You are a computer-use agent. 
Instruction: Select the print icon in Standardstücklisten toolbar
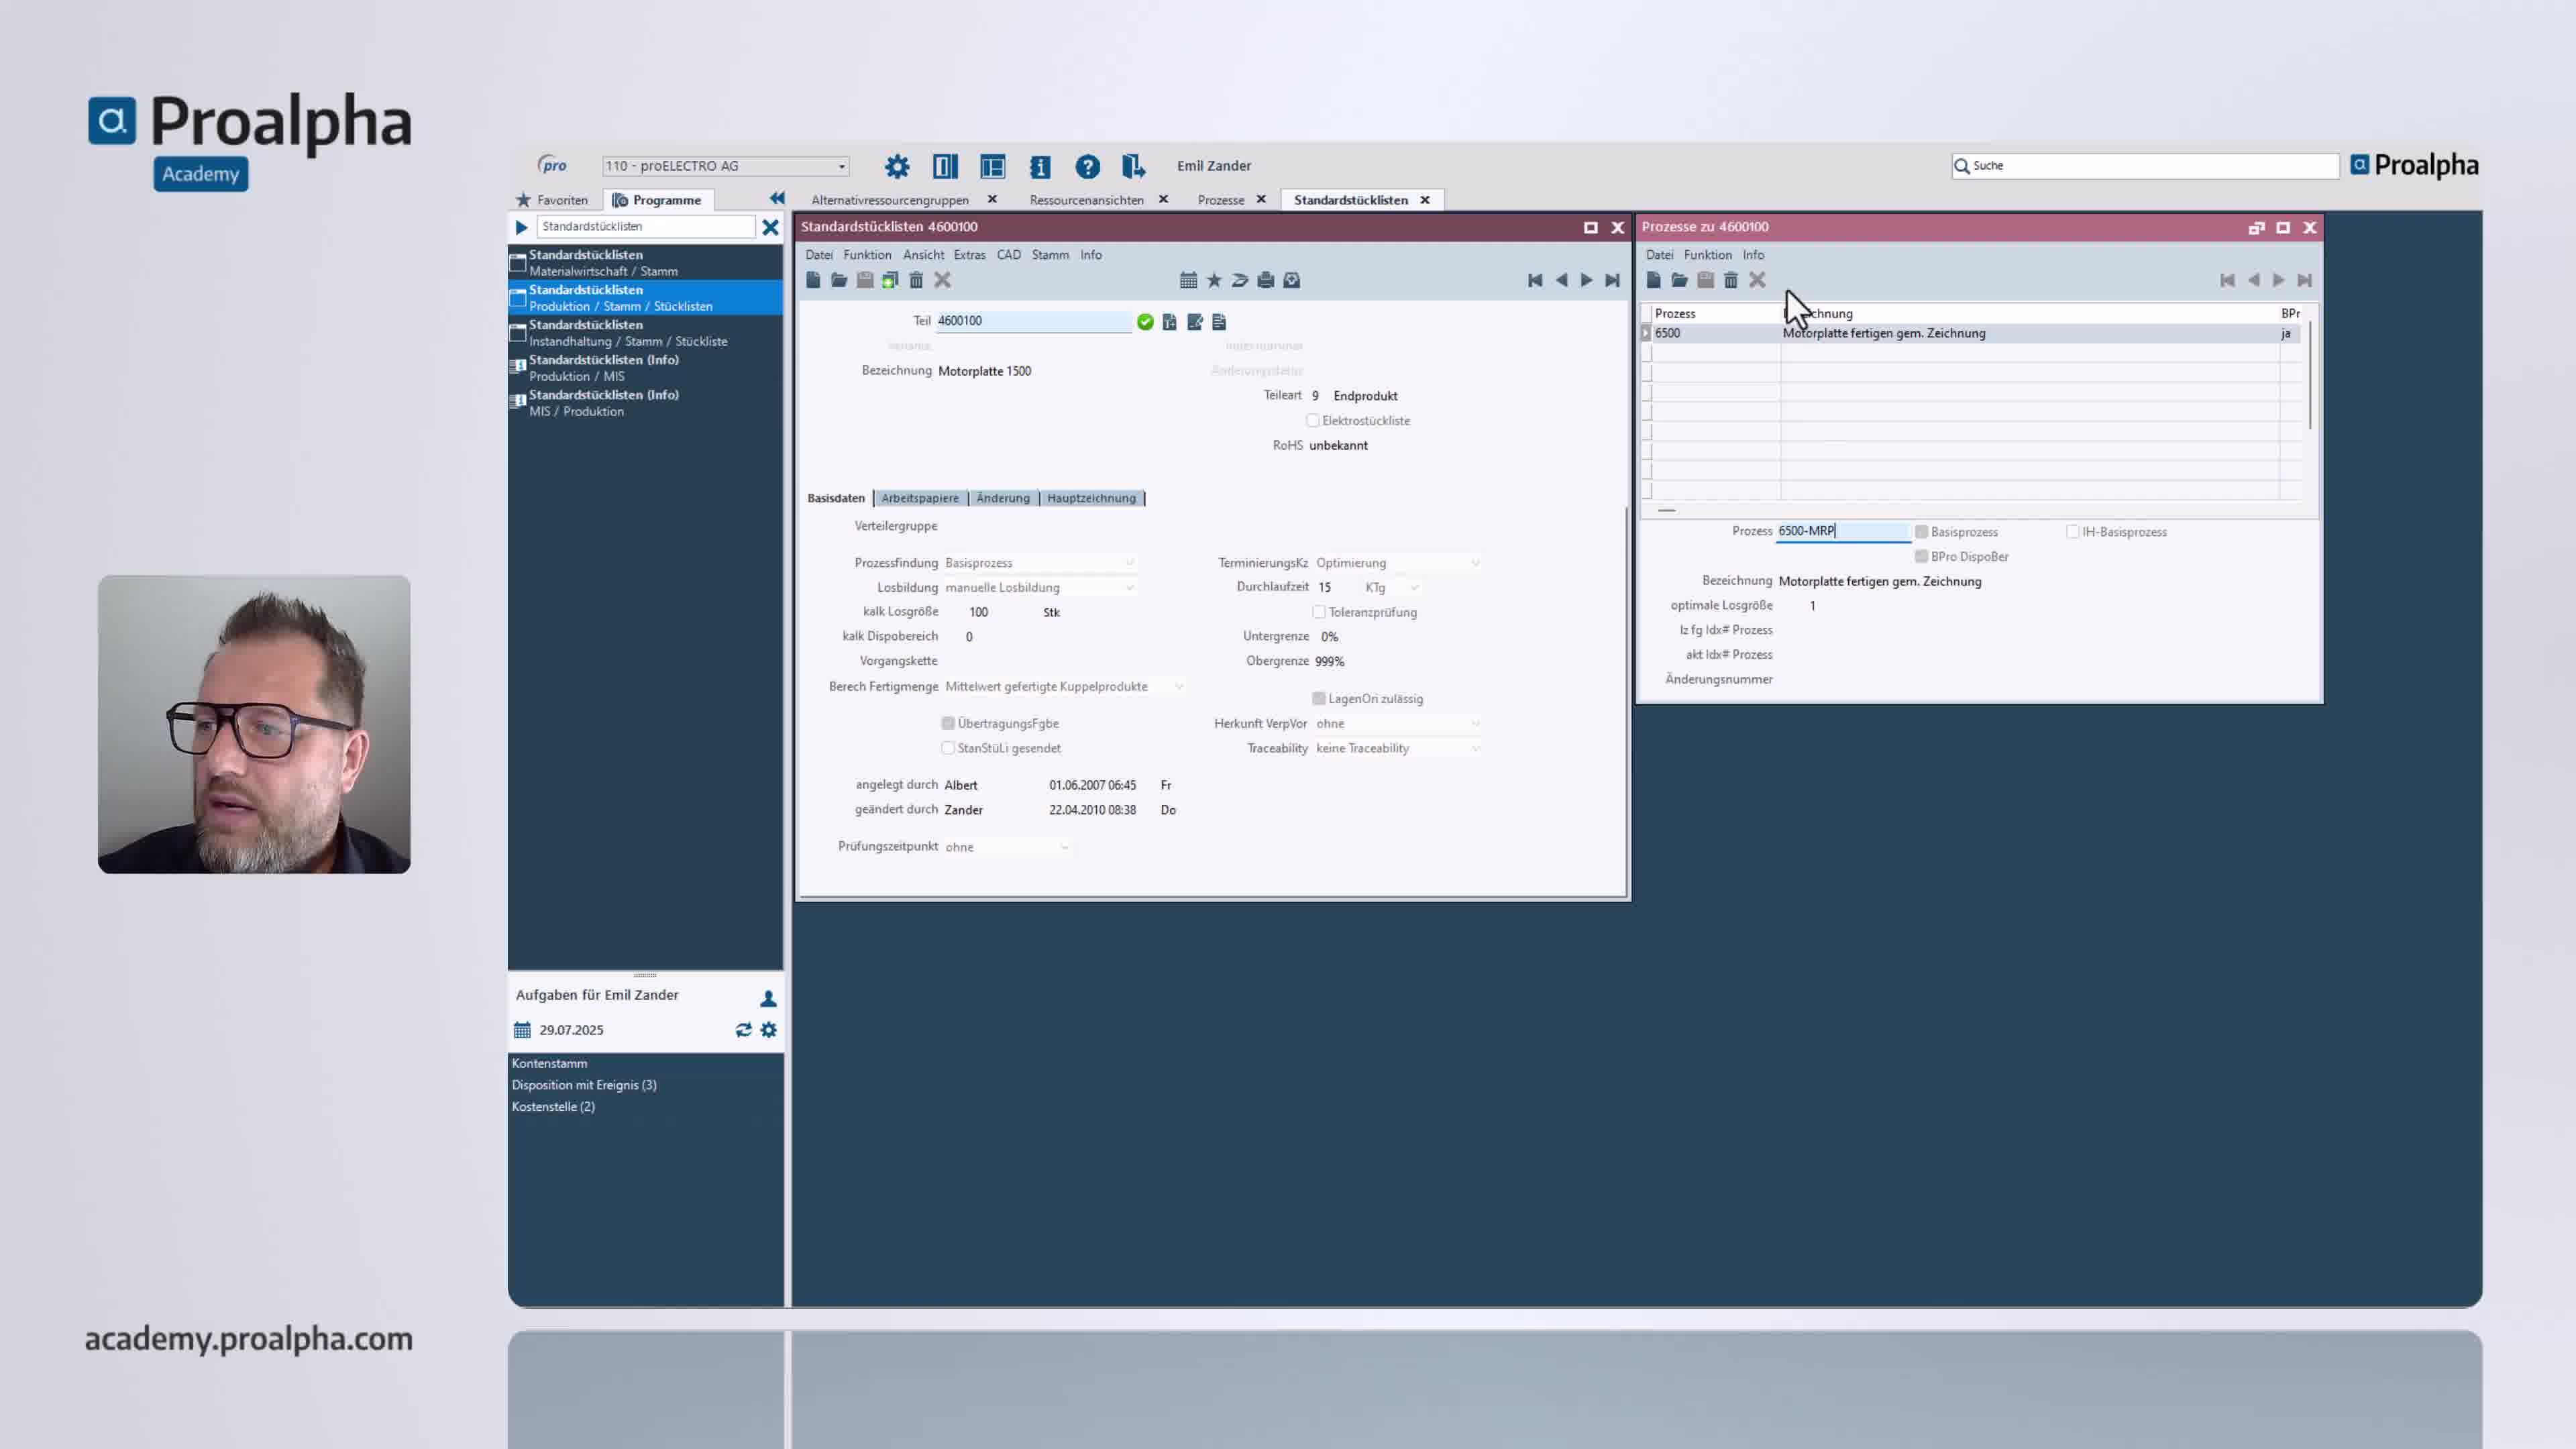1266,280
